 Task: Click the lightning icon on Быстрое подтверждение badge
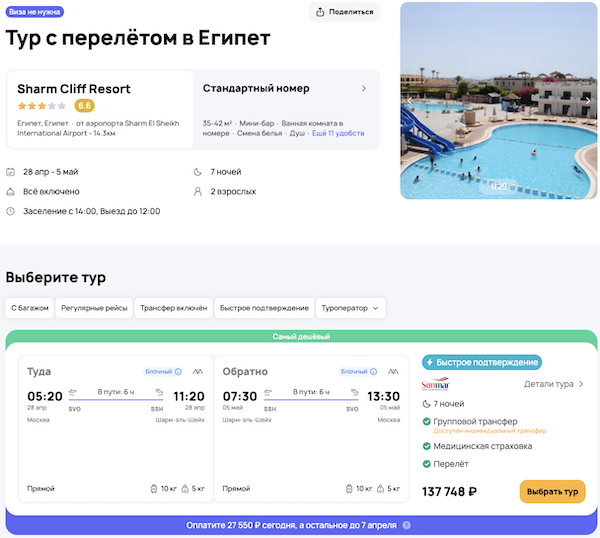coord(430,362)
